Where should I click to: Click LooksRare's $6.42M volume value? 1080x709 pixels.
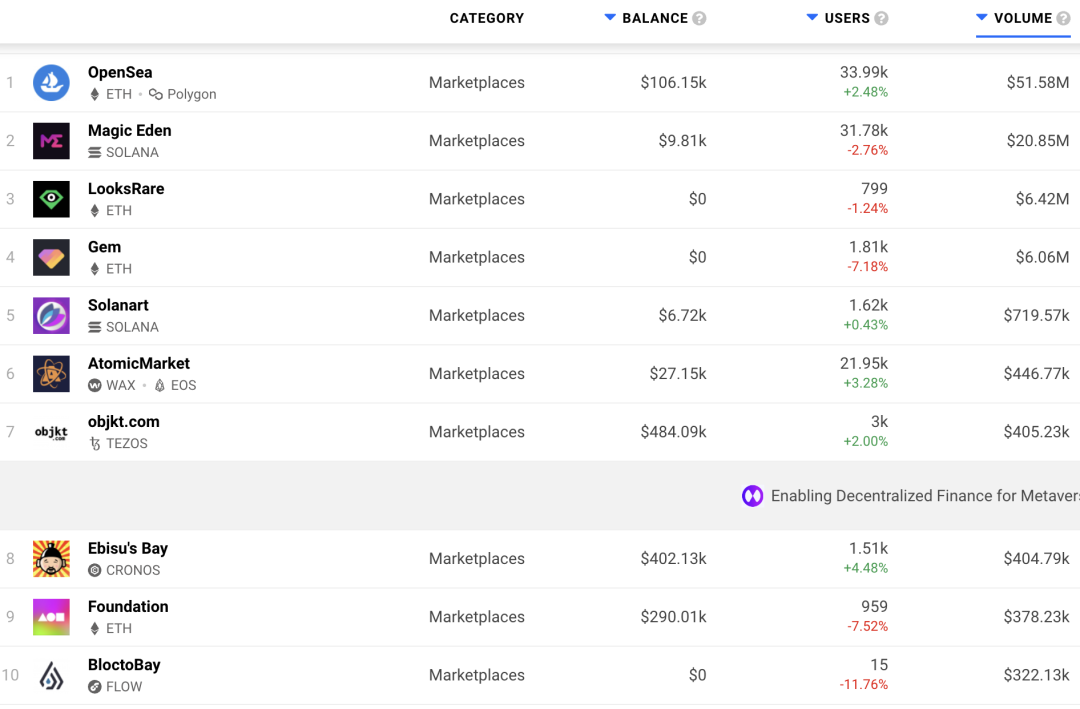[x=1043, y=199]
